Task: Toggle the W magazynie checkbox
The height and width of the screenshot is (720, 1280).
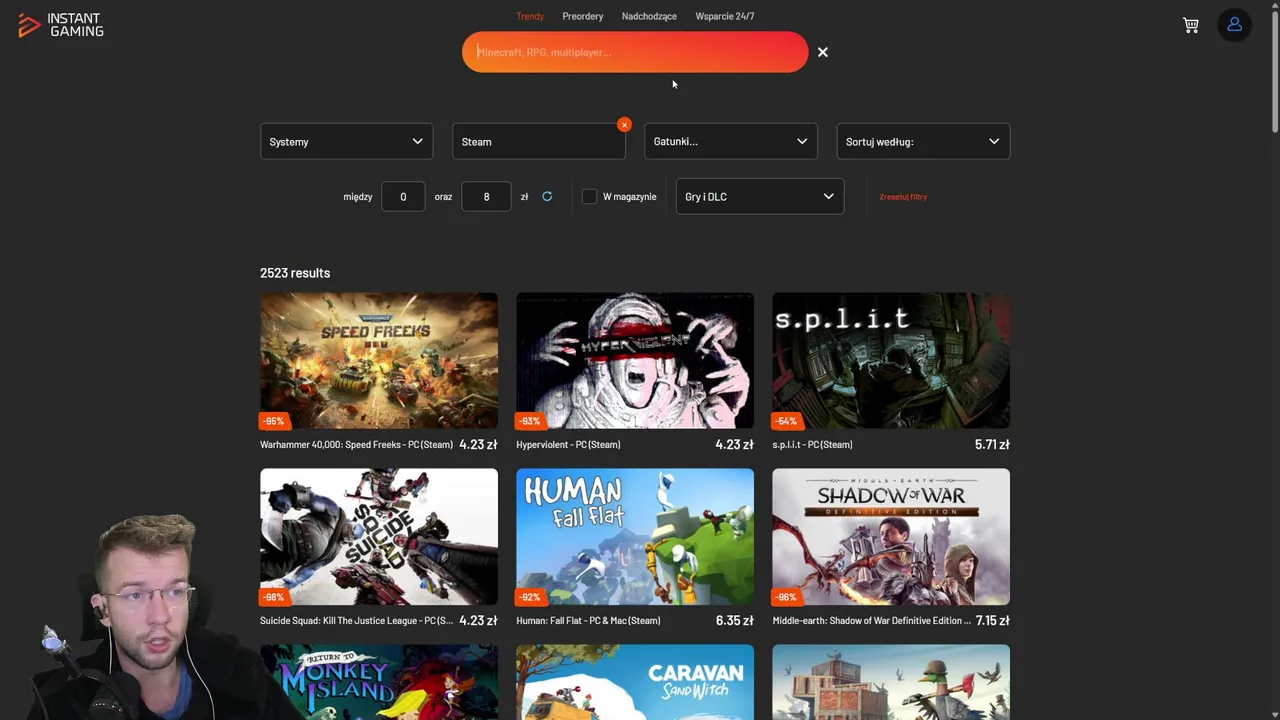Action: [x=589, y=197]
